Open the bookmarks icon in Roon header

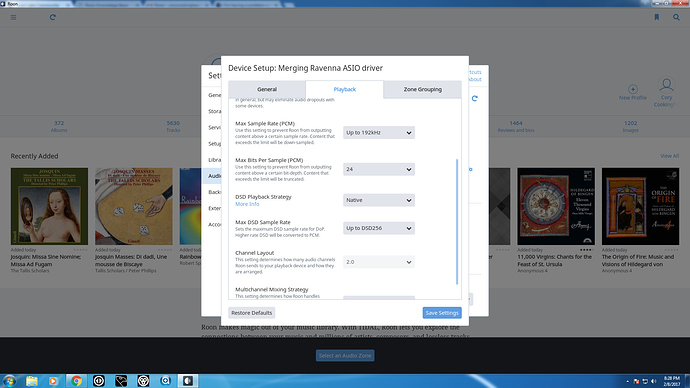[657, 17]
